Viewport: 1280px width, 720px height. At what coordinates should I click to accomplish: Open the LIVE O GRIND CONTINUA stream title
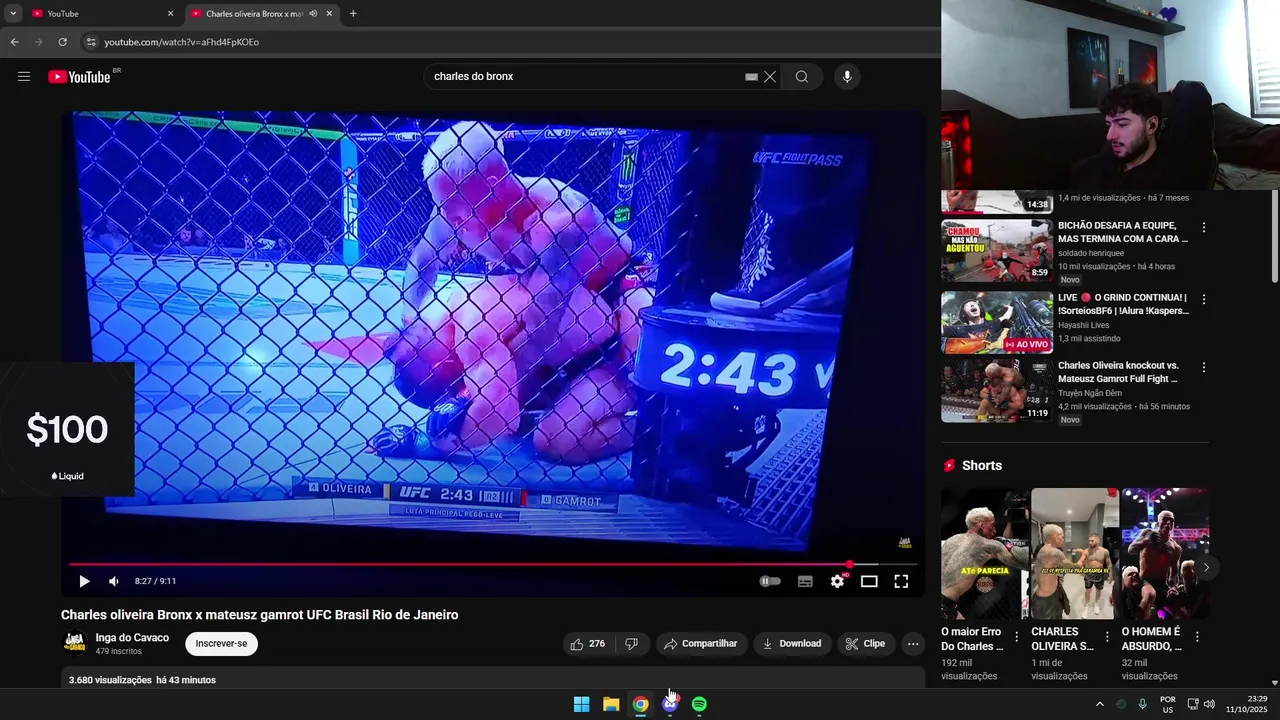[x=1123, y=304]
